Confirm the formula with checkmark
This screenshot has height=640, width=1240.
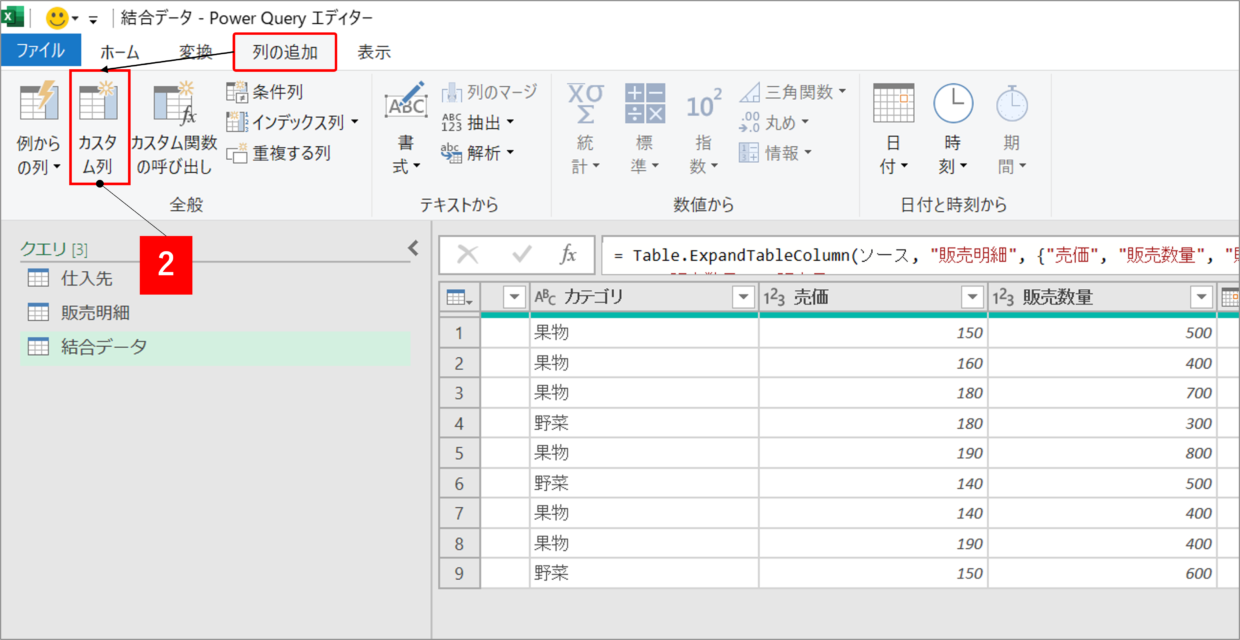(522, 255)
